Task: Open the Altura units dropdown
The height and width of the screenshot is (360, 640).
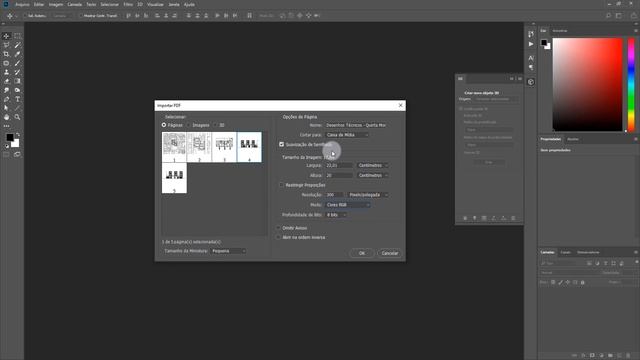Action: [373, 175]
